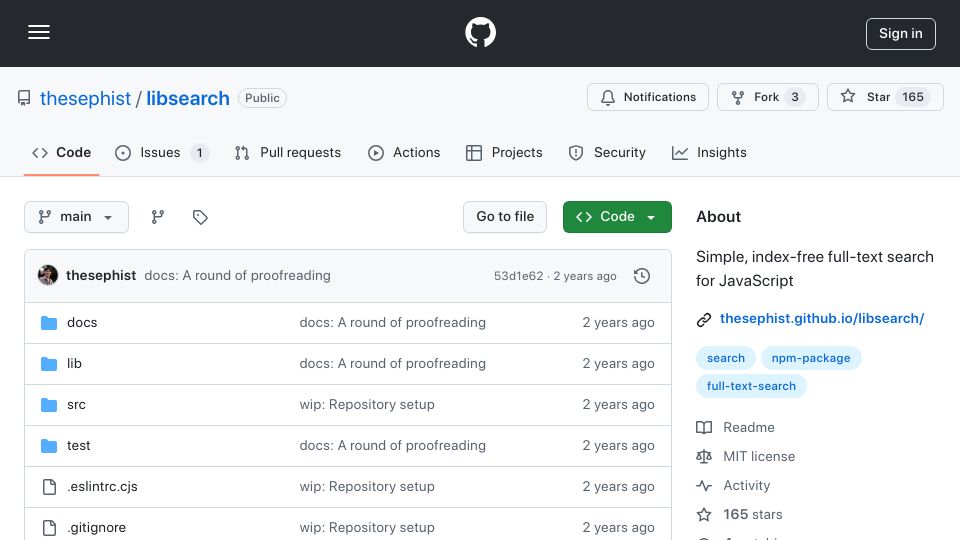The width and height of the screenshot is (960, 540).
Task: Click the .eslintrc.cjs file icon
Action: coord(49,487)
